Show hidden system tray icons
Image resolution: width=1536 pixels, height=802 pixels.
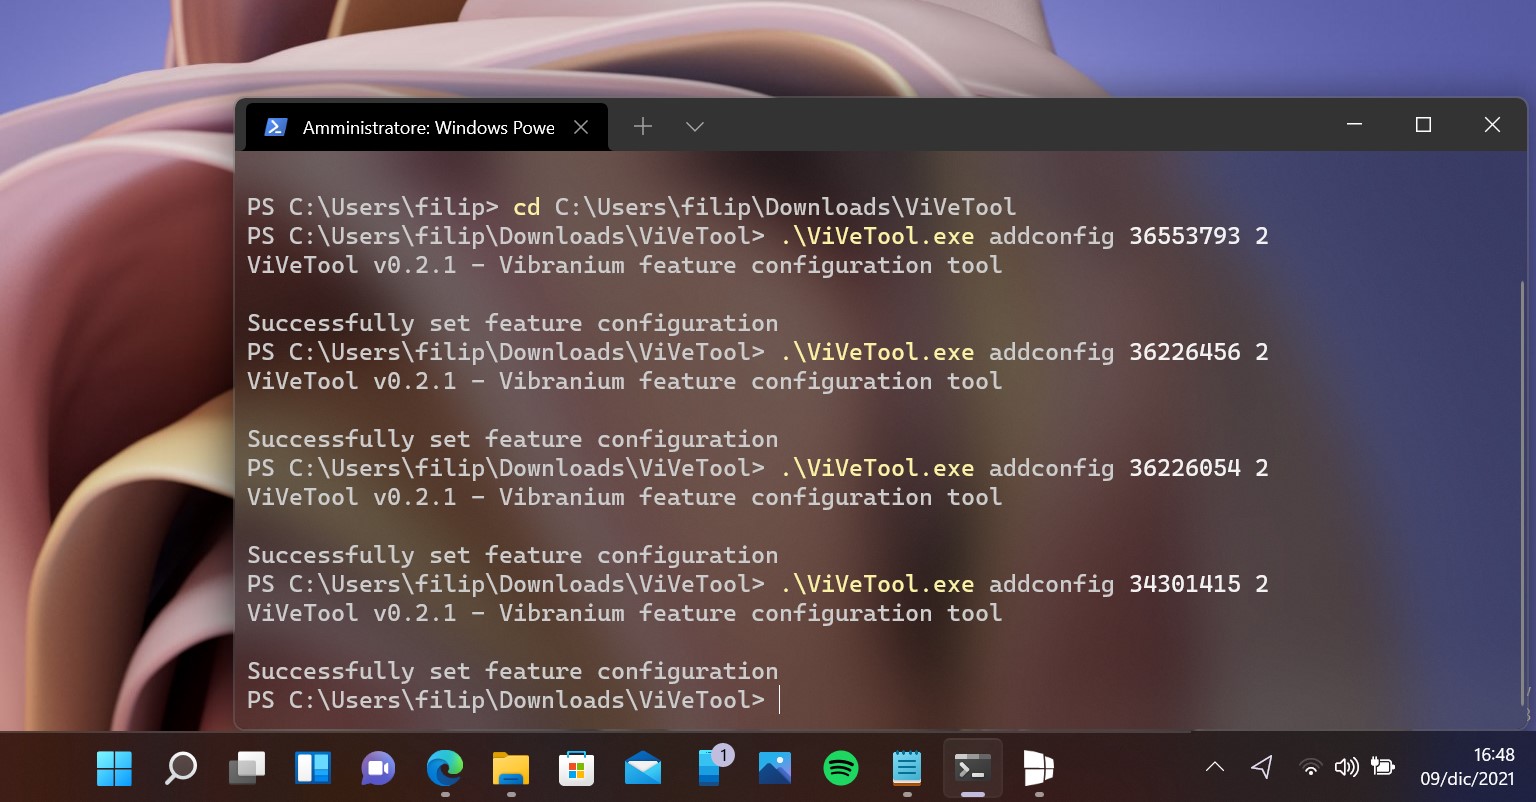[1215, 768]
